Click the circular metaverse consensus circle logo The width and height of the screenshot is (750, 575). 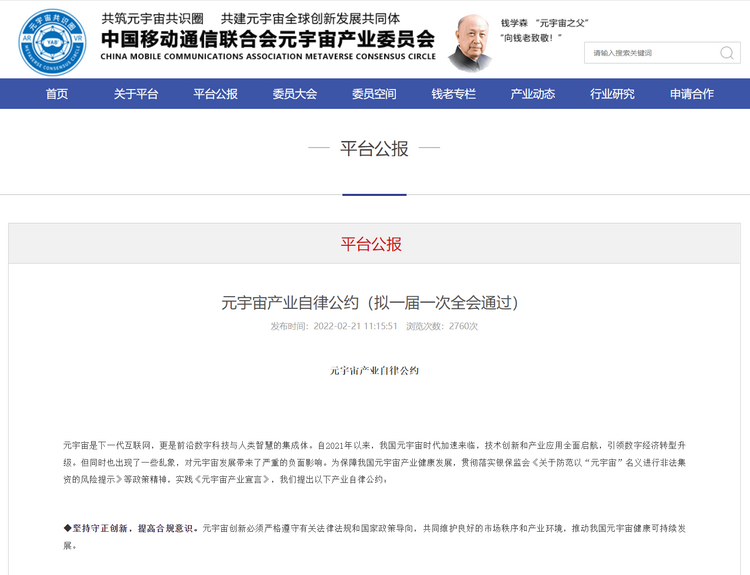53,42
